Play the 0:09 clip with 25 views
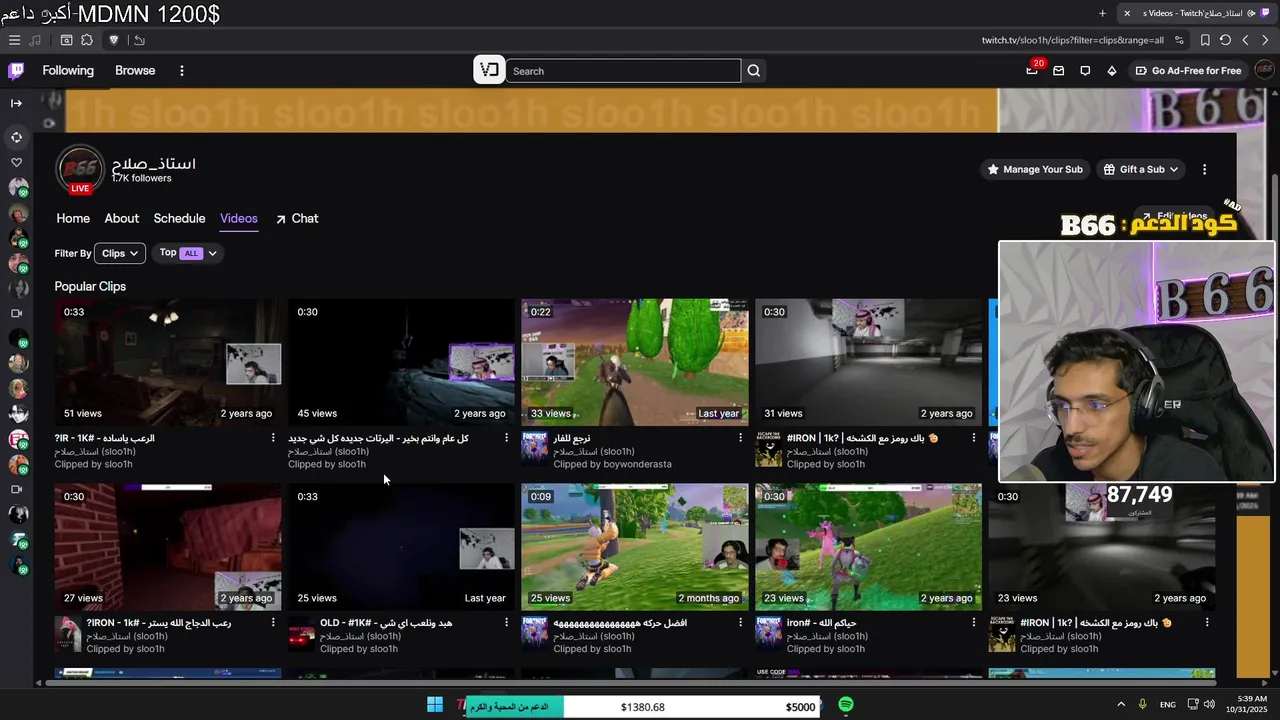The height and width of the screenshot is (720, 1280). [635, 547]
